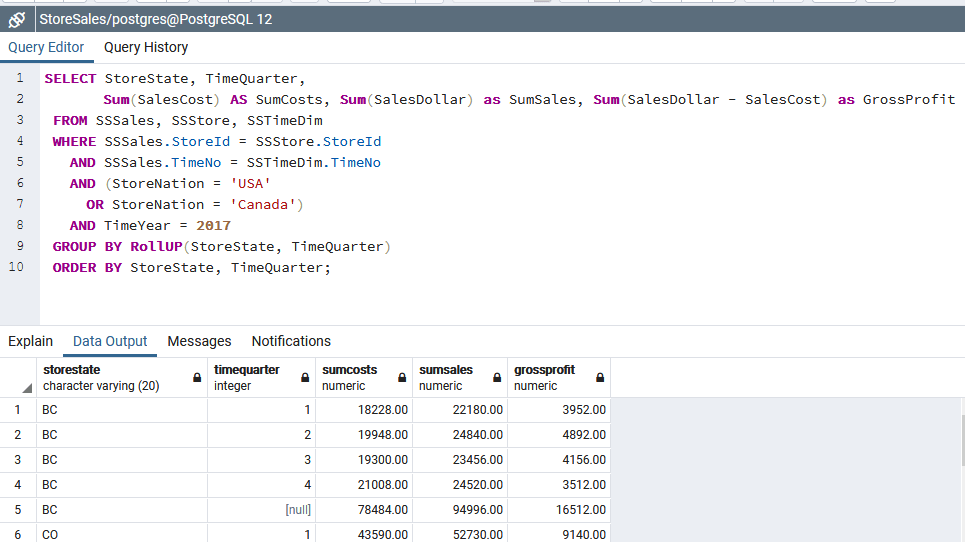
Task: View the Notifications tab
Action: pyautogui.click(x=291, y=341)
